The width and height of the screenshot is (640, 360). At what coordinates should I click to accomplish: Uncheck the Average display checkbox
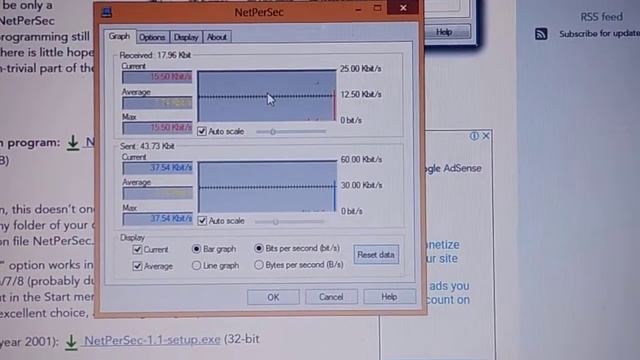click(x=137, y=266)
